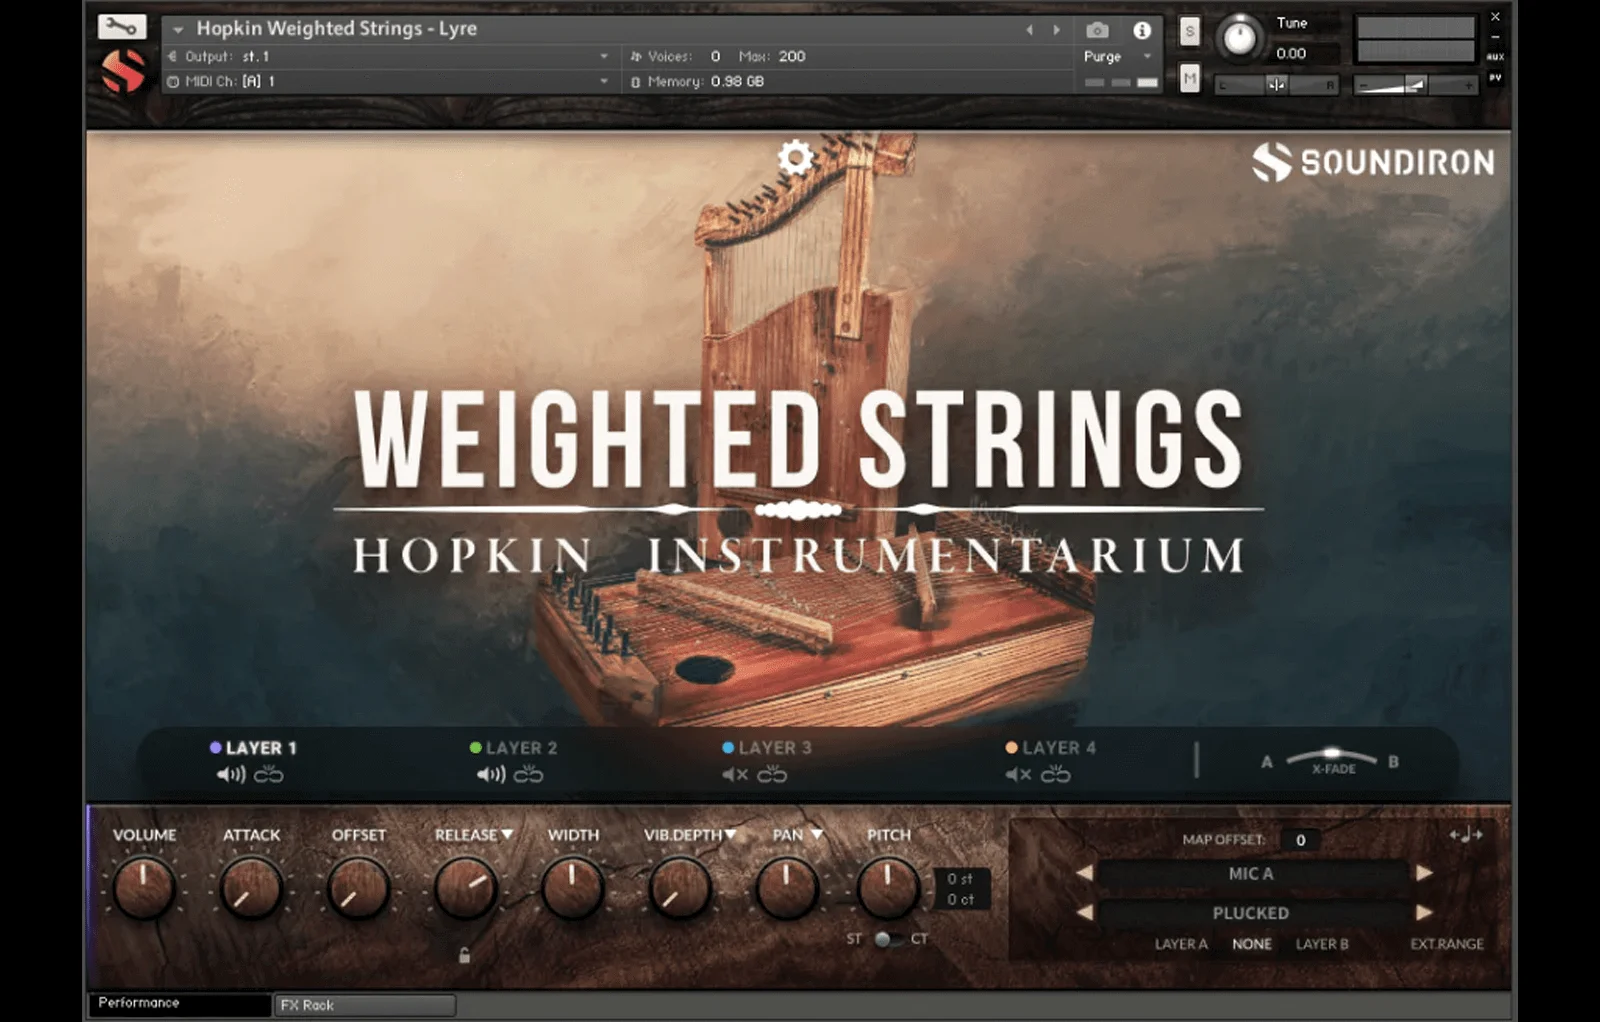
Task: Choose the LAYER B assignment option
Action: pyautogui.click(x=1322, y=944)
